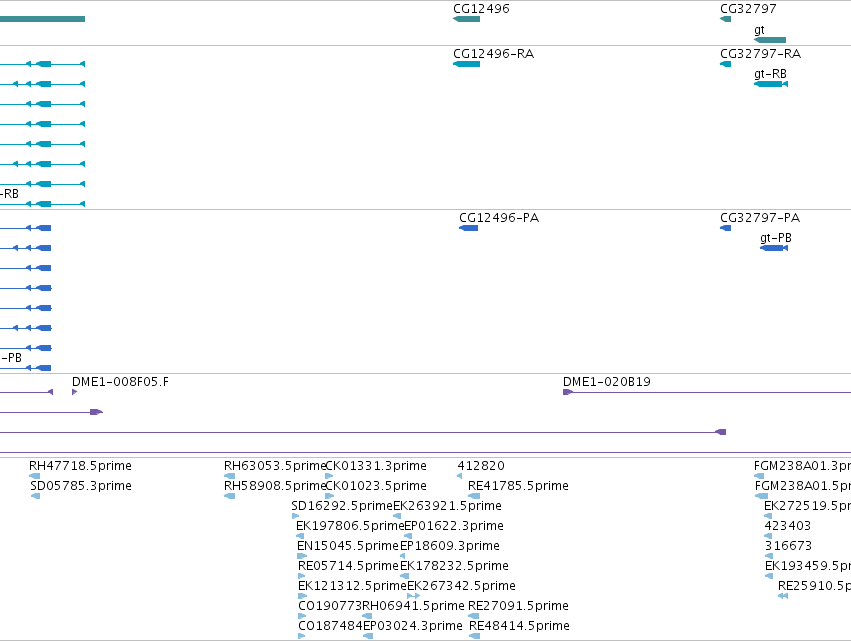Click the 316673 feature label
The height and width of the screenshot is (641, 851).
click(x=788, y=546)
